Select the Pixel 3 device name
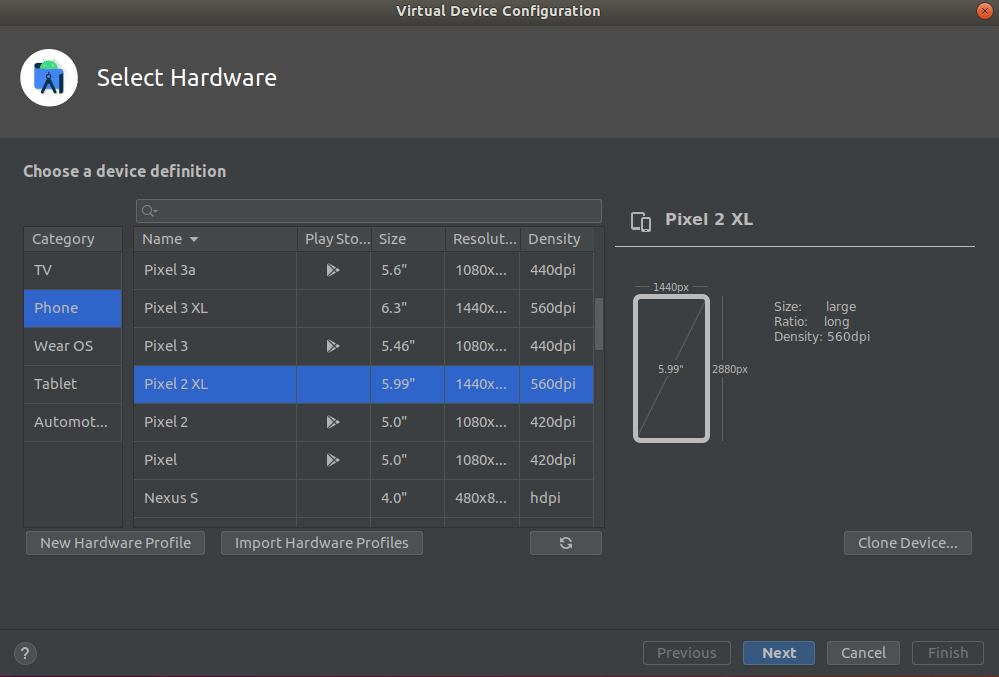The width and height of the screenshot is (999, 677). point(166,346)
